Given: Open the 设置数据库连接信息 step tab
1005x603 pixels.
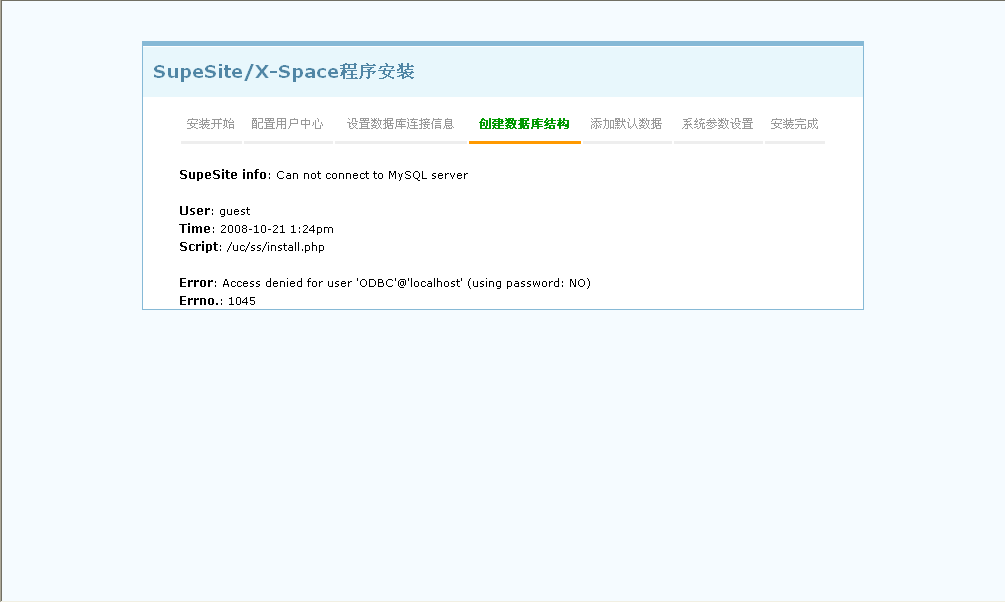Looking at the screenshot, I should tap(401, 124).
